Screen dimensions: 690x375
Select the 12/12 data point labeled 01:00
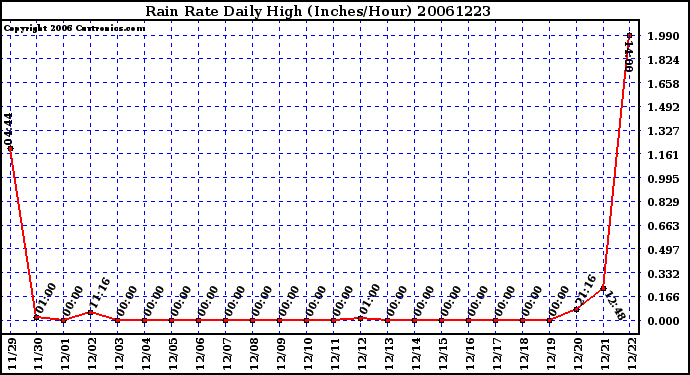tap(360, 318)
